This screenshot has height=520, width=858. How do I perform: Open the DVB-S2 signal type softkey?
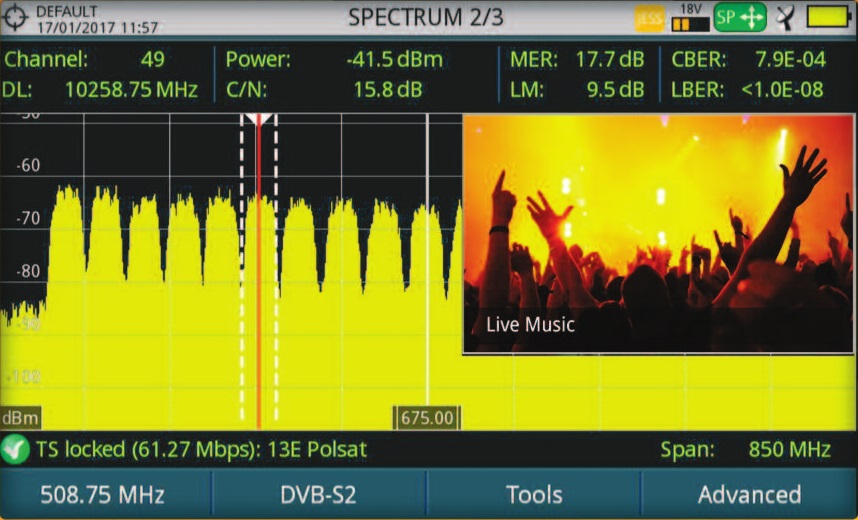point(318,494)
